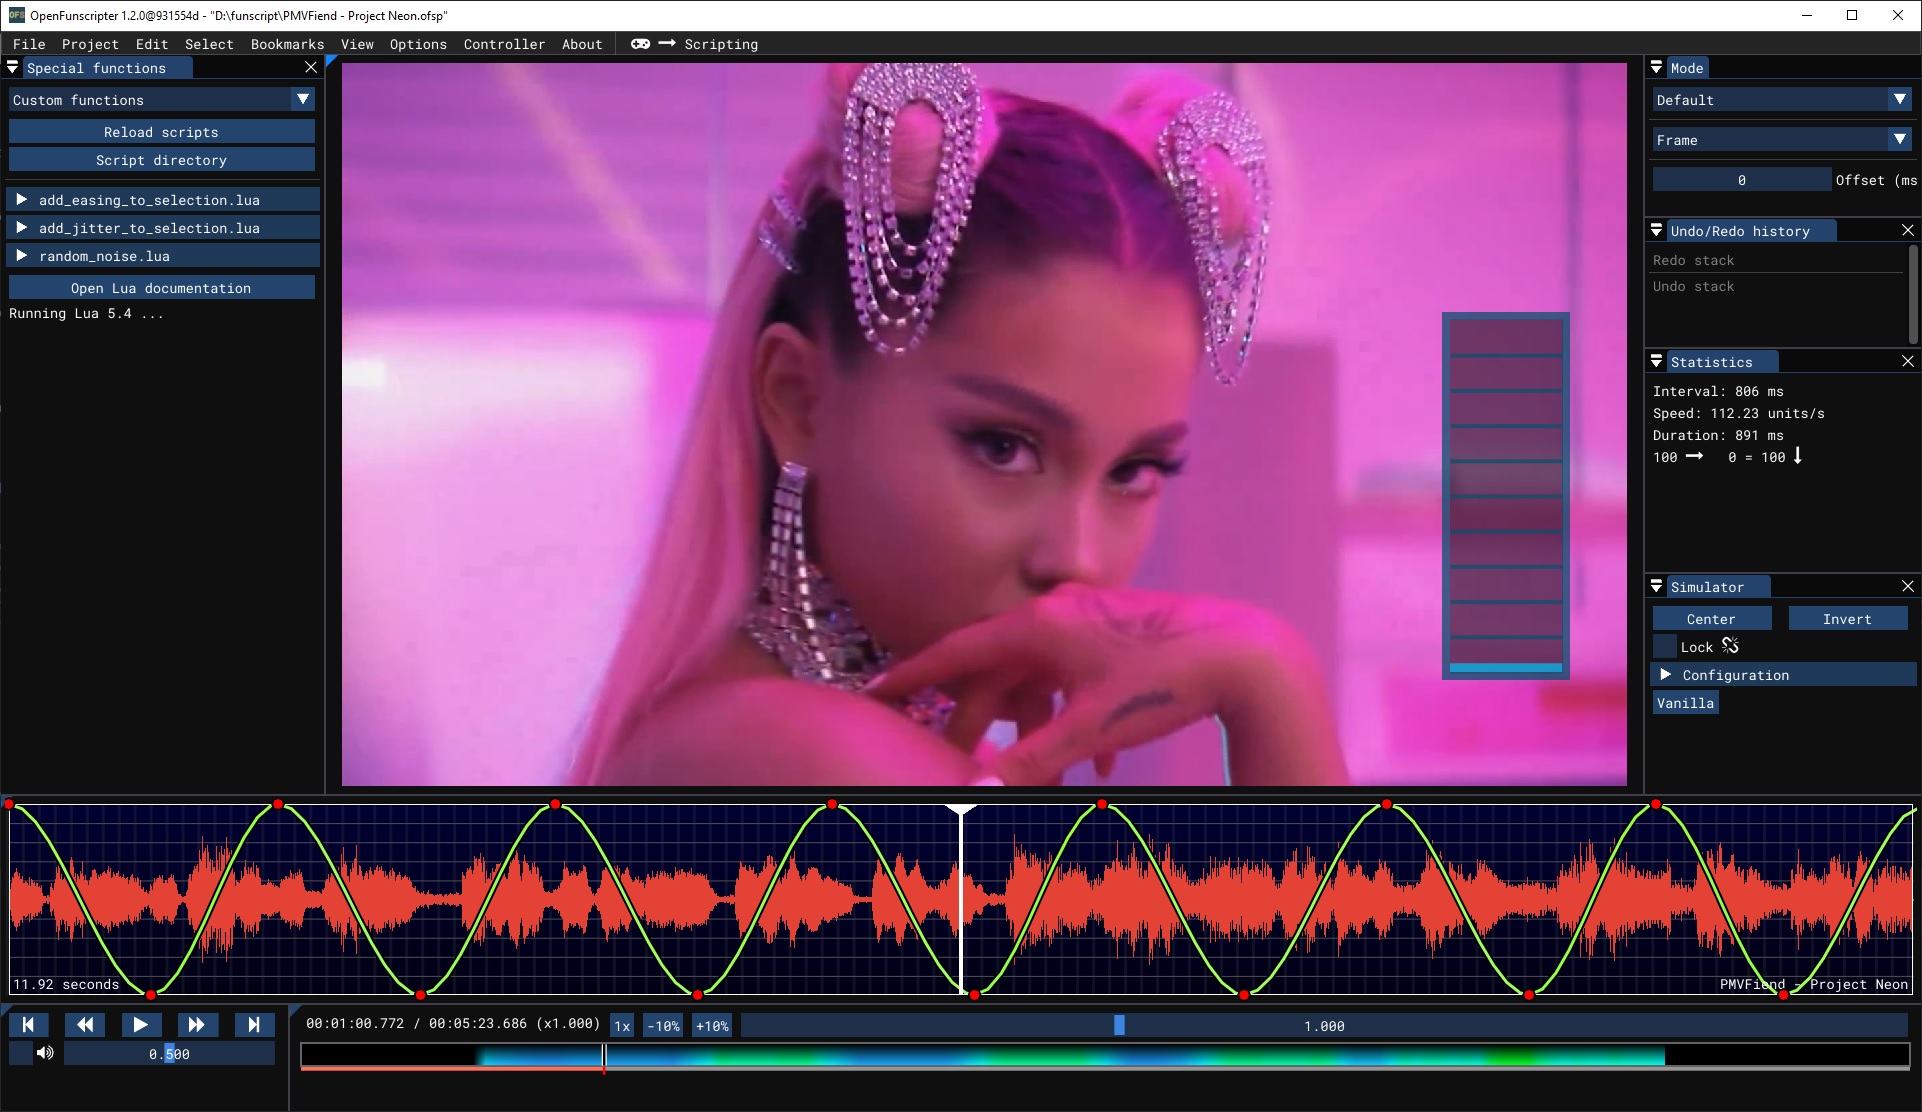Open the Frame dropdown in Mode panel
The width and height of the screenshot is (1922, 1112).
coord(1782,140)
